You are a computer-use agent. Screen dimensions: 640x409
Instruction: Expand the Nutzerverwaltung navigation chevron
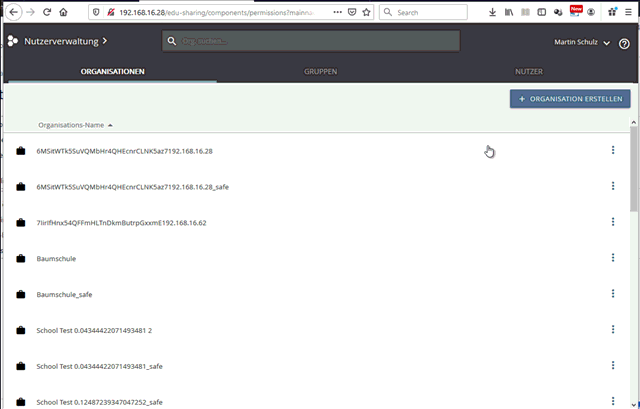(x=104, y=41)
